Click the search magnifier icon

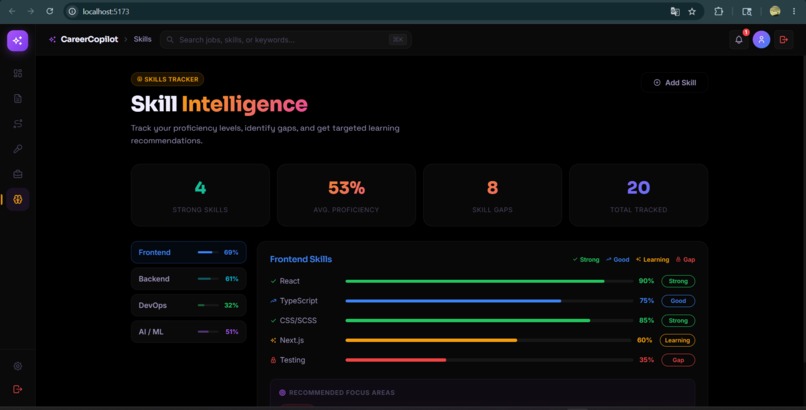(x=170, y=40)
